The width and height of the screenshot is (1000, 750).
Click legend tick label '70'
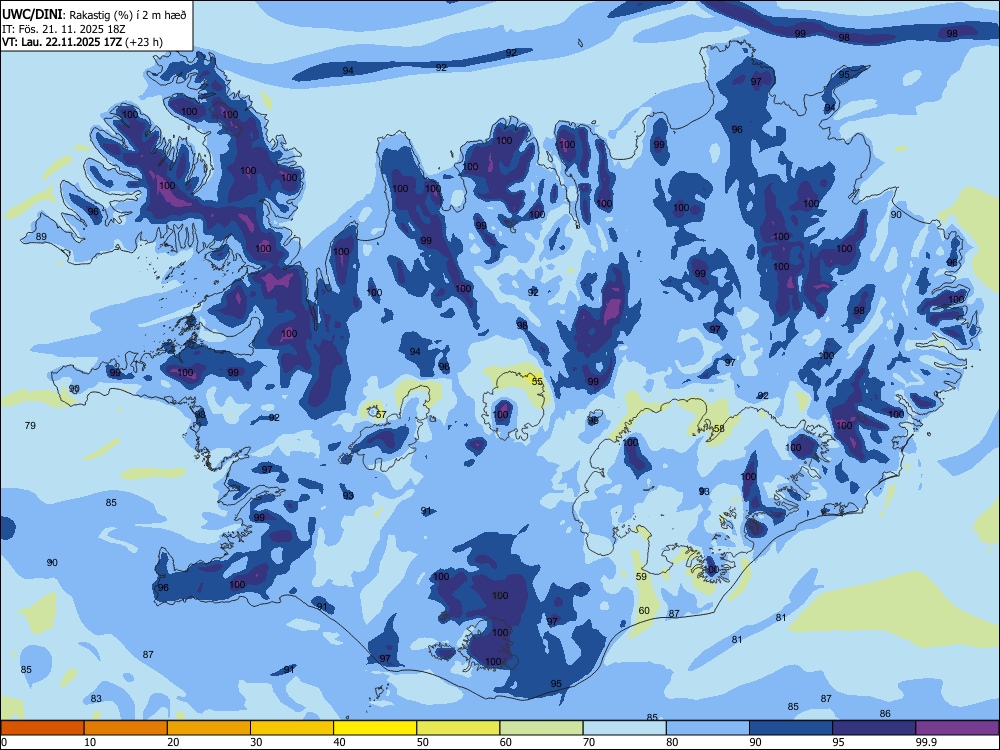point(589,742)
